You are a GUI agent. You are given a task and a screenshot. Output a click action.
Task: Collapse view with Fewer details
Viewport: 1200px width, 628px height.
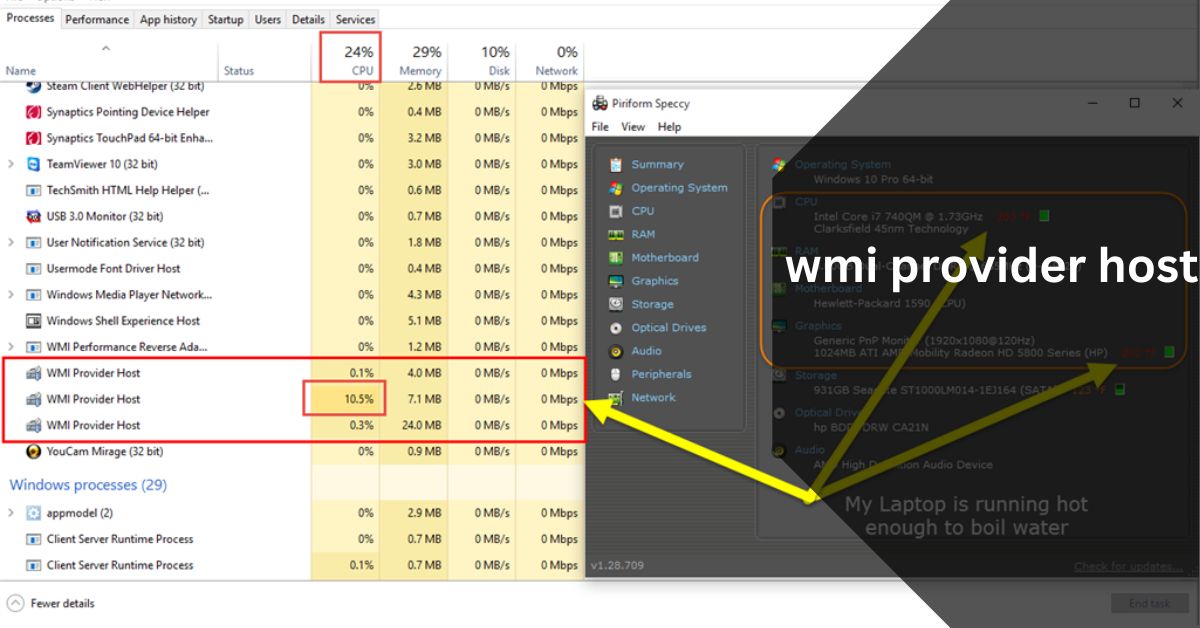(x=51, y=603)
